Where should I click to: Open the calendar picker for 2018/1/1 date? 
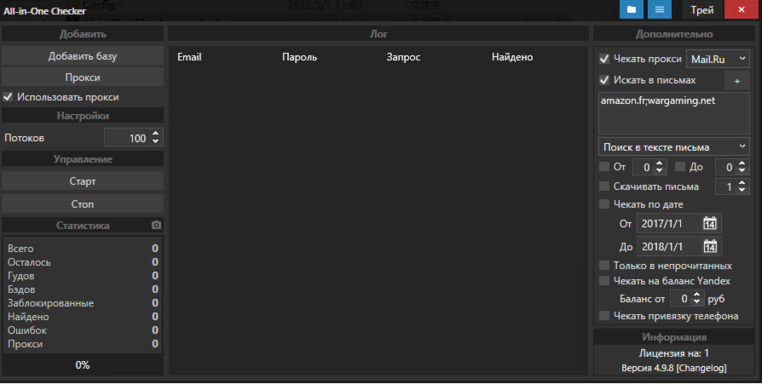tap(710, 246)
